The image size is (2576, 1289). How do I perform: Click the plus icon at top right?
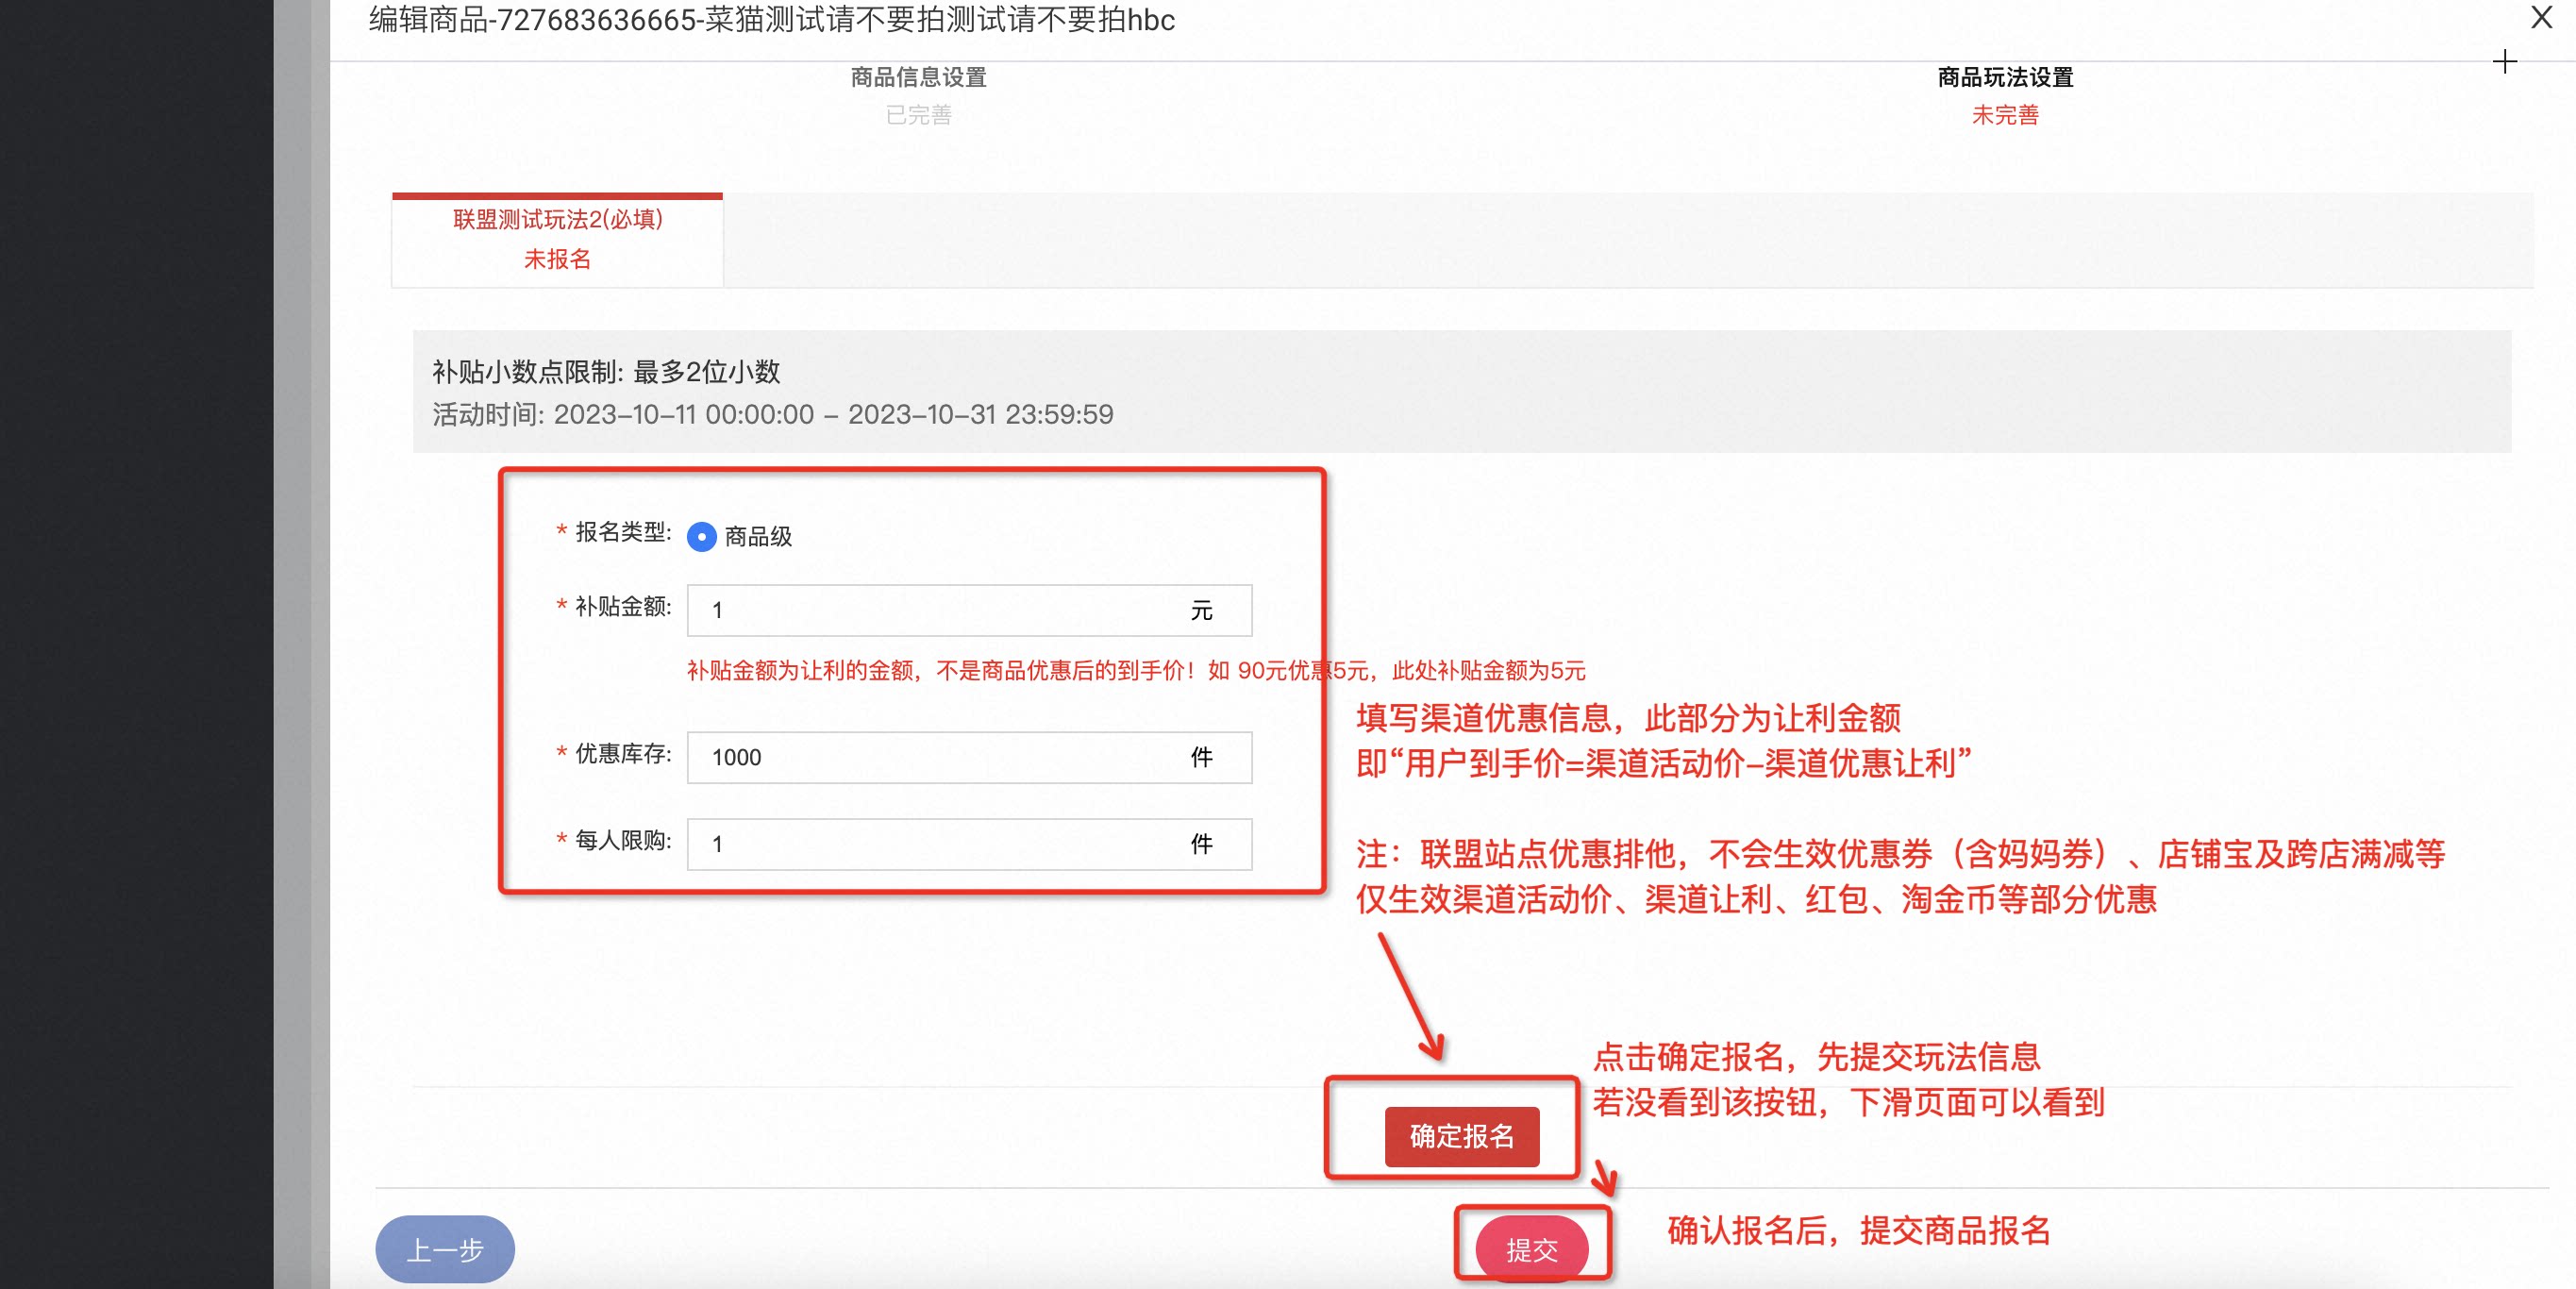click(2504, 62)
